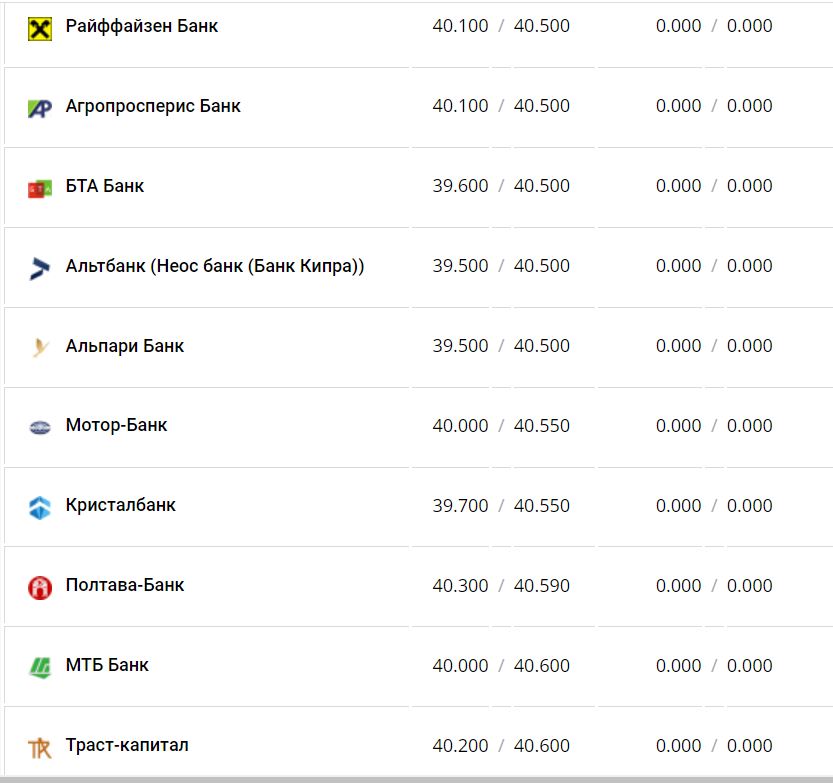Image resolution: width=833 pixels, height=783 pixels.
Task: Click the Траст-капитал bank name
Action: (127, 745)
